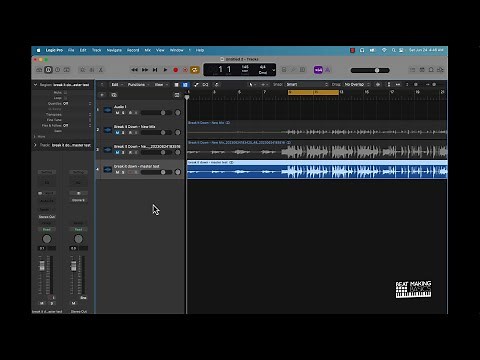Open the List Editors button

(x=413, y=70)
